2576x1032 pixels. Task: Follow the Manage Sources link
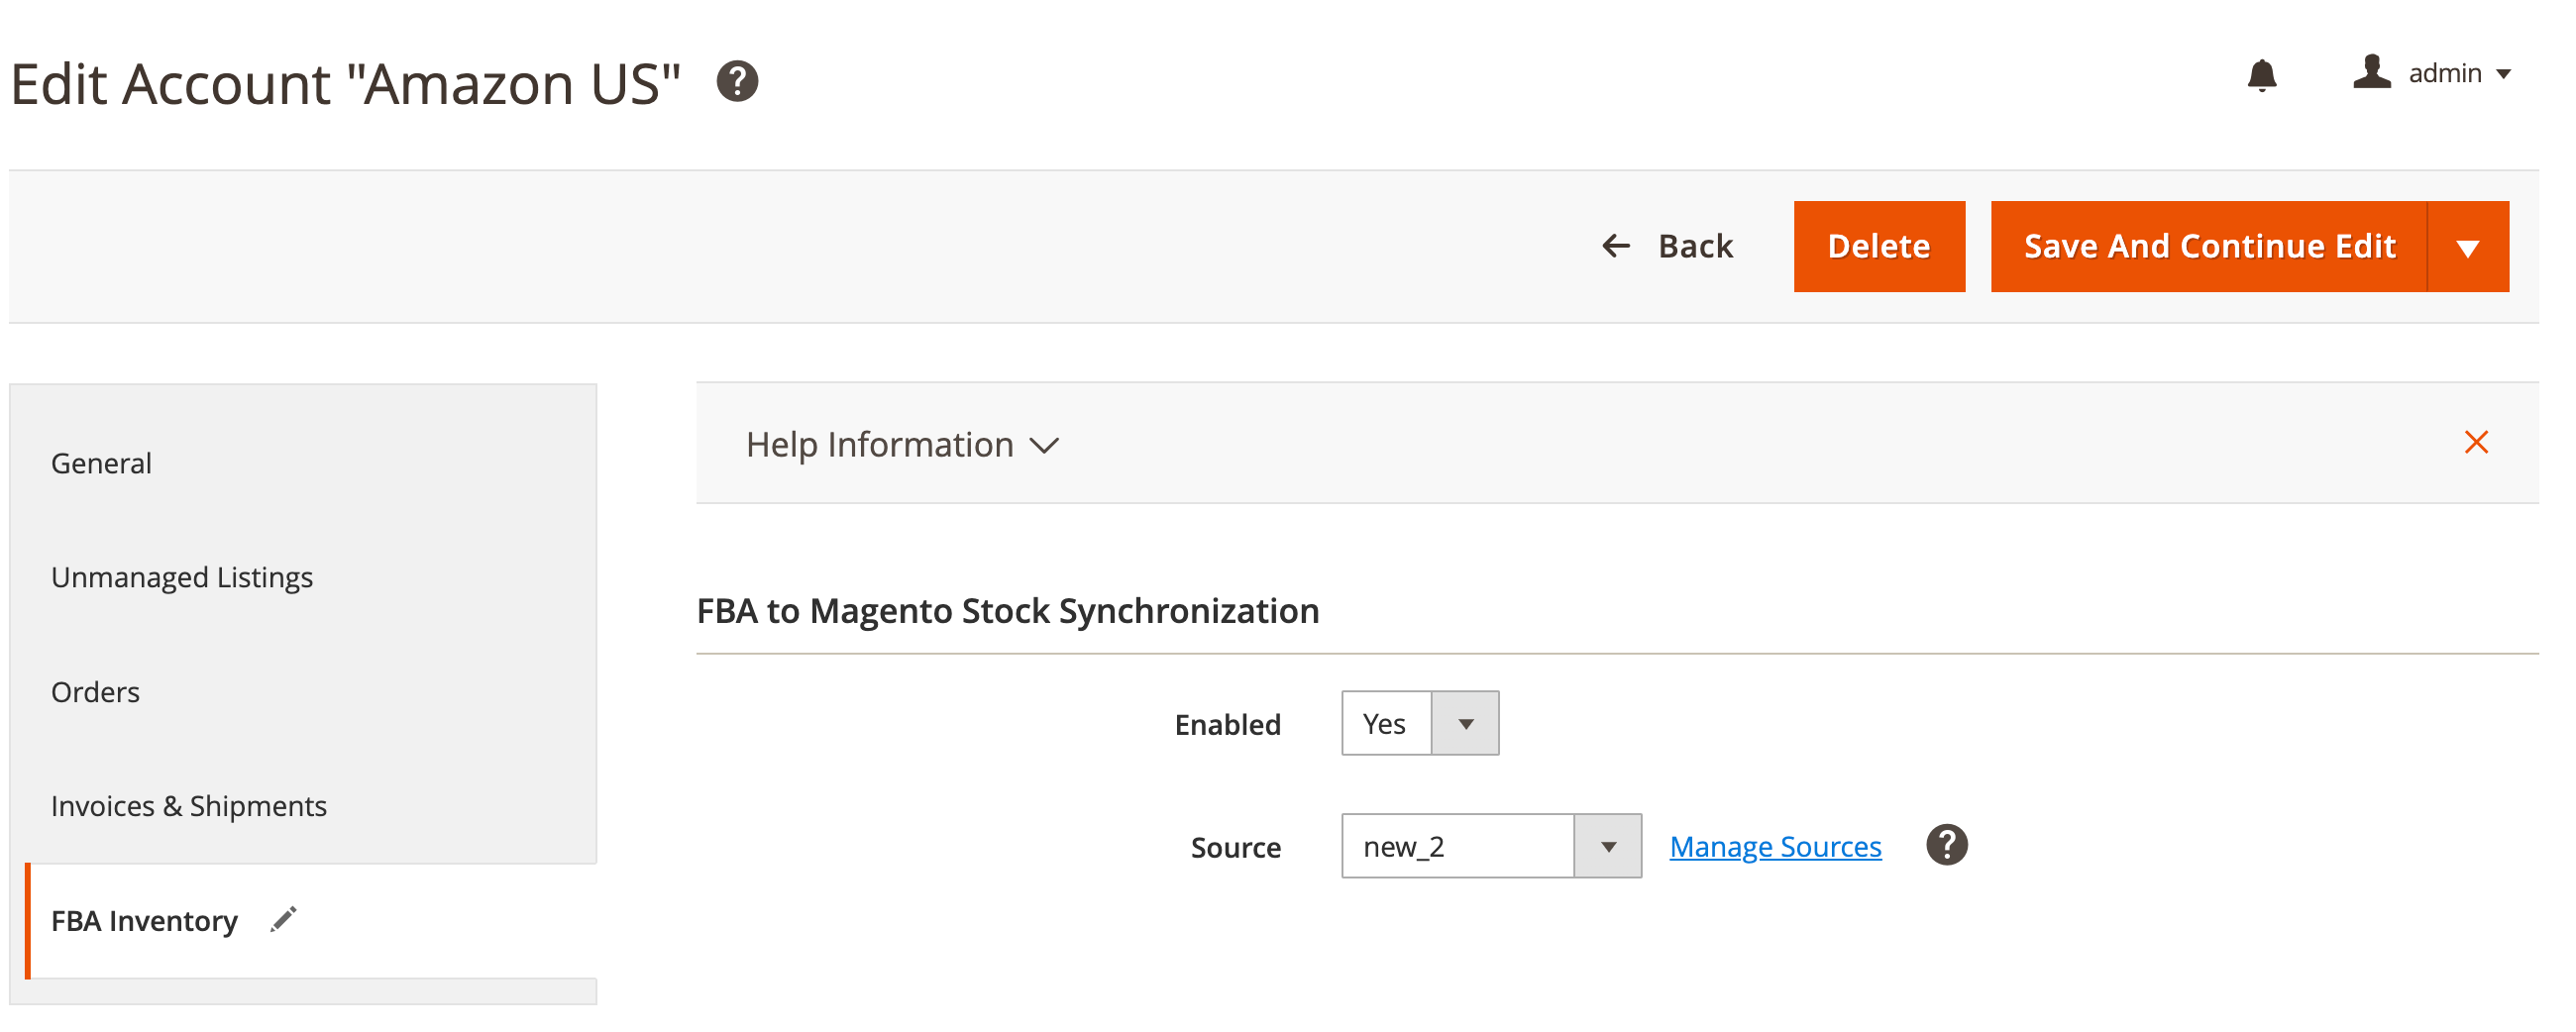click(1775, 847)
